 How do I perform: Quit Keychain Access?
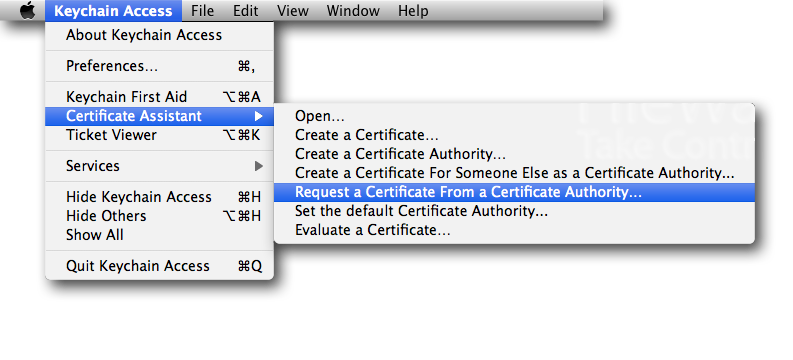[x=159, y=266]
